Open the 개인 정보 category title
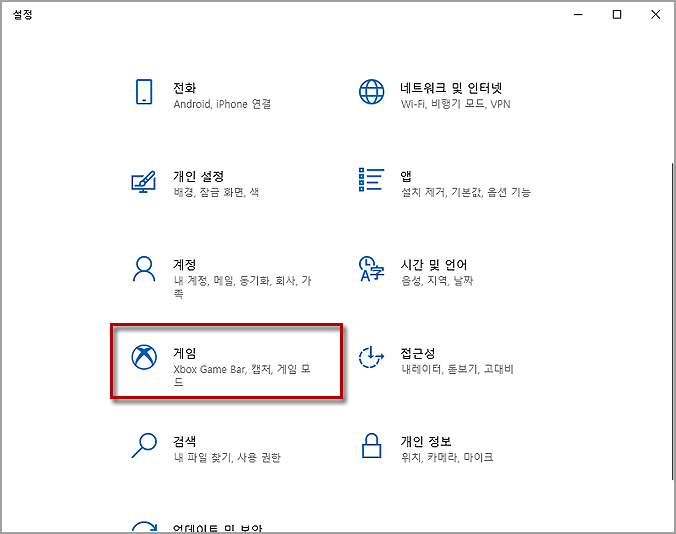The width and height of the screenshot is (676, 534). (426, 441)
